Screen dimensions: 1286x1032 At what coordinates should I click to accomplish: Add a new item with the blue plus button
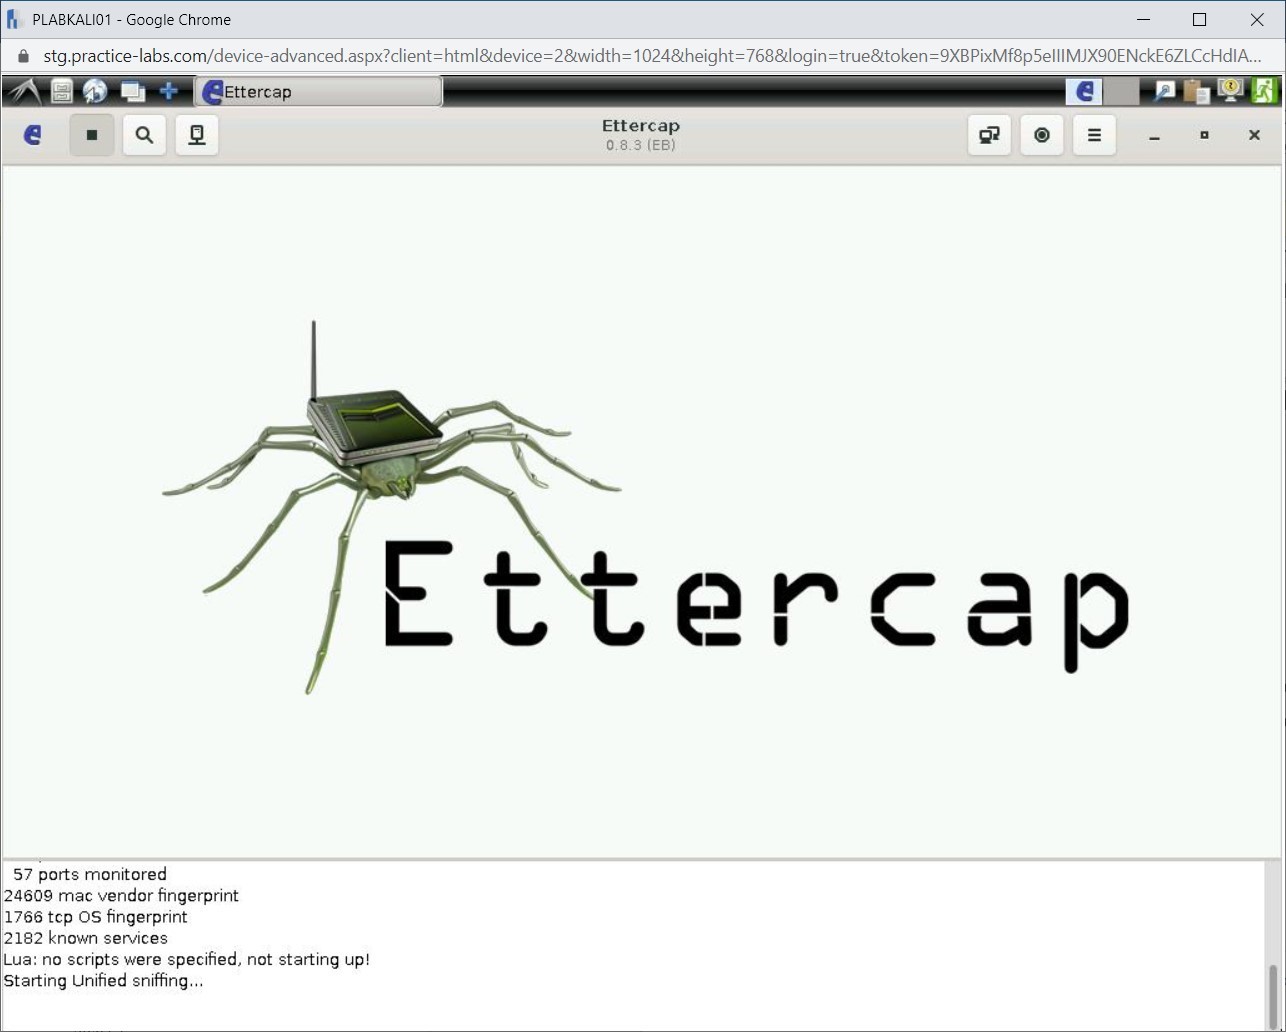(168, 90)
